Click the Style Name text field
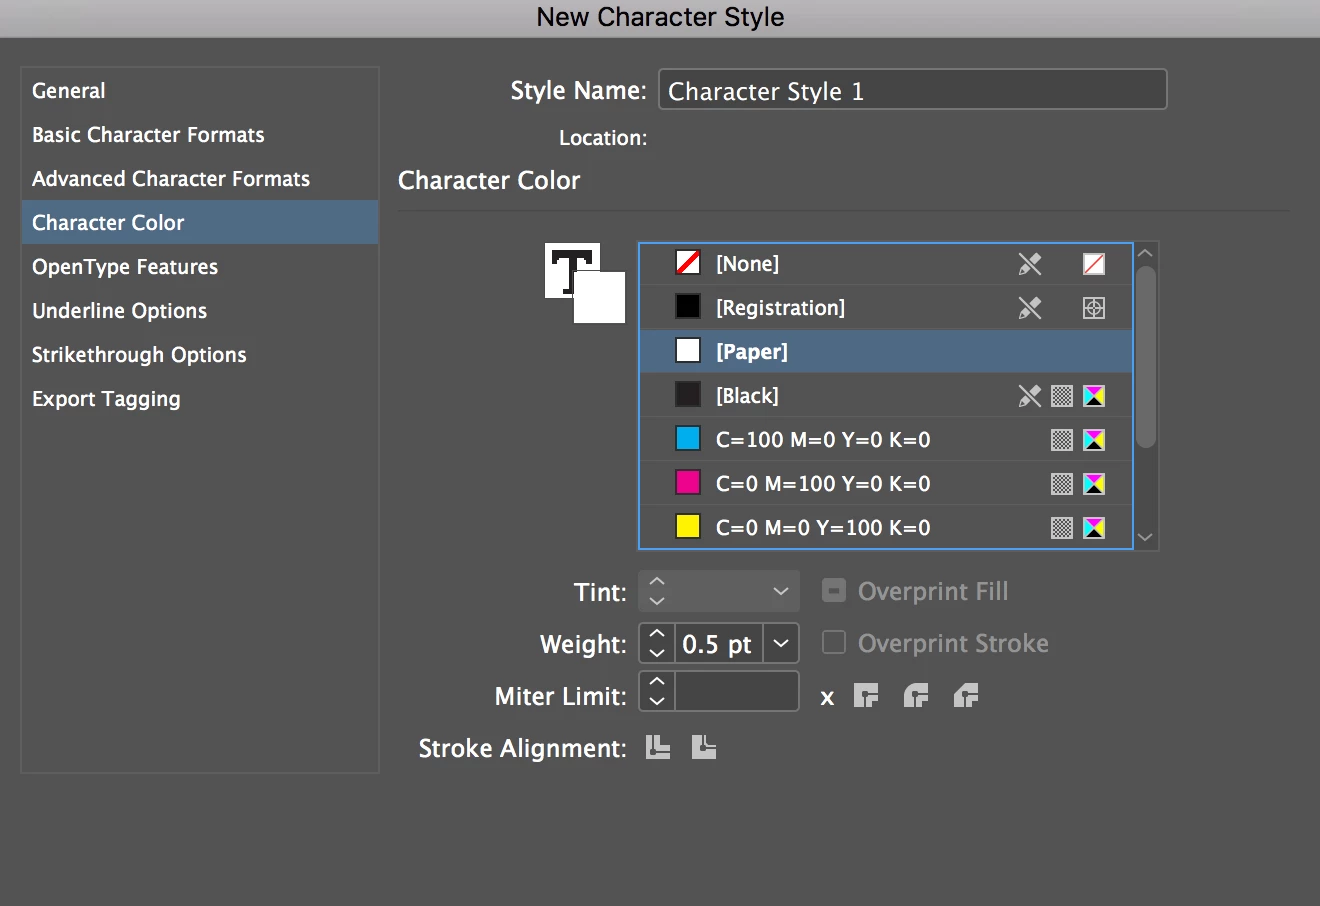 click(x=912, y=91)
